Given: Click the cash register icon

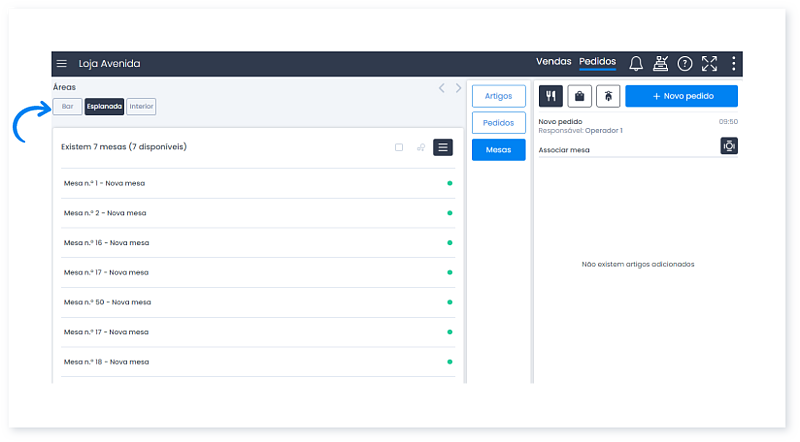Looking at the screenshot, I should pos(660,64).
